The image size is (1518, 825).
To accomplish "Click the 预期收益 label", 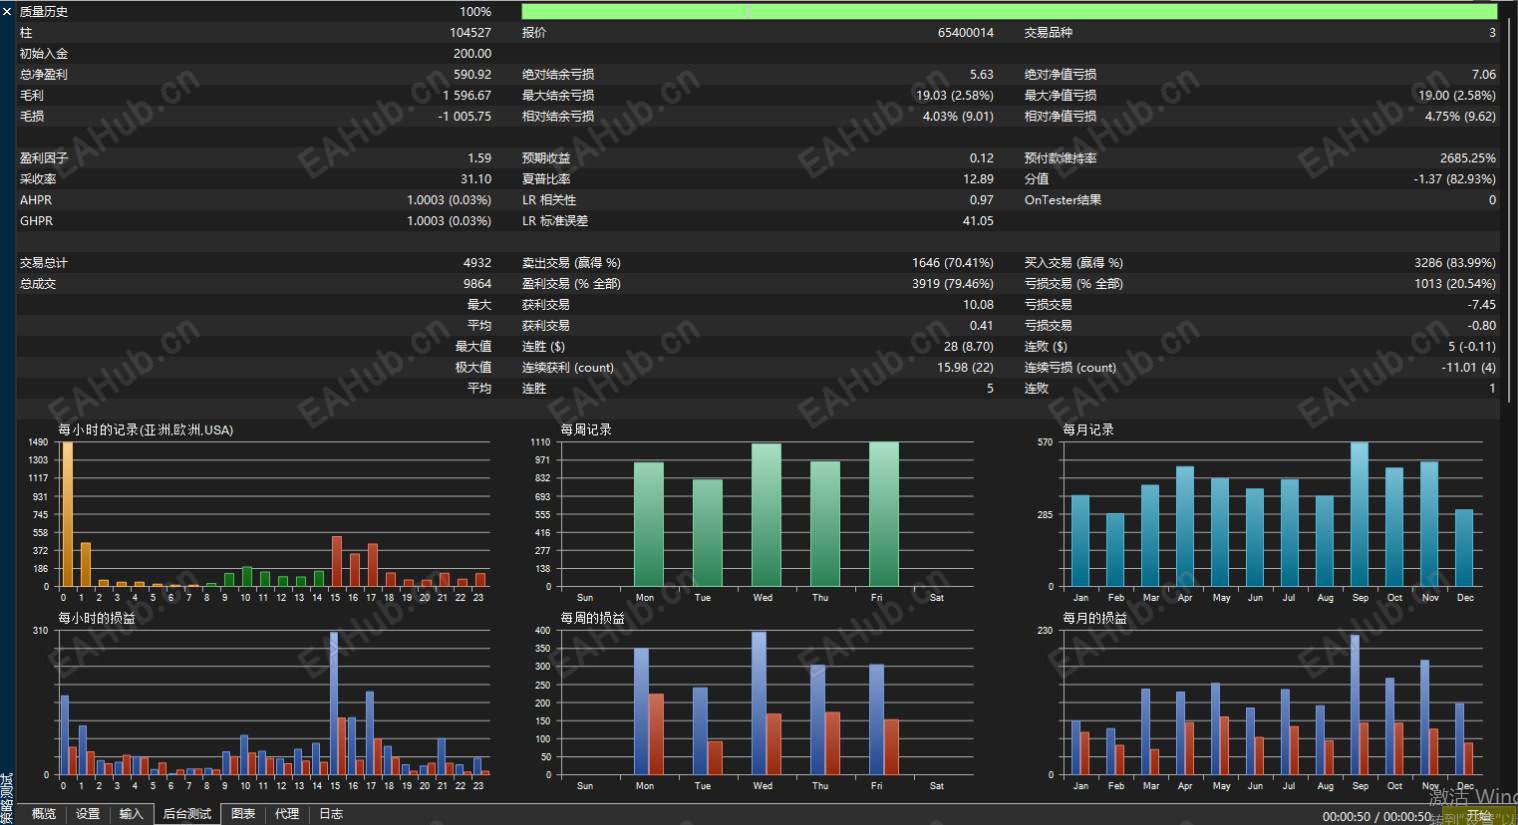I will [546, 158].
